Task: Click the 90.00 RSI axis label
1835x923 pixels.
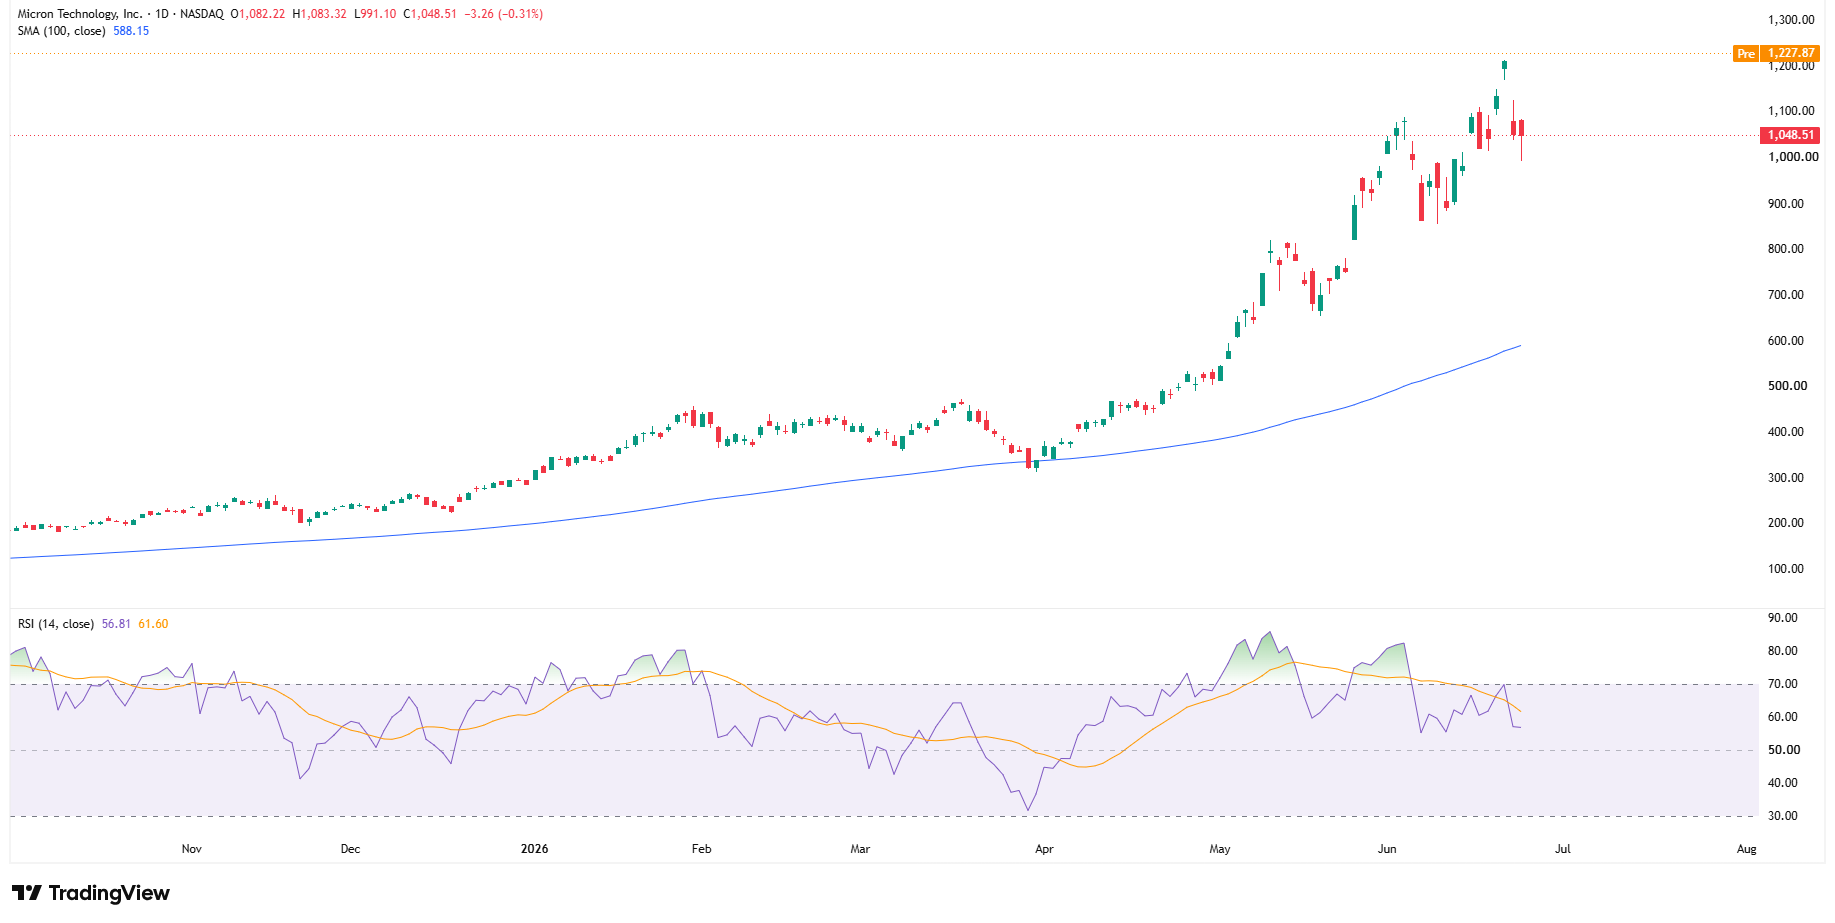Action: [1783, 618]
